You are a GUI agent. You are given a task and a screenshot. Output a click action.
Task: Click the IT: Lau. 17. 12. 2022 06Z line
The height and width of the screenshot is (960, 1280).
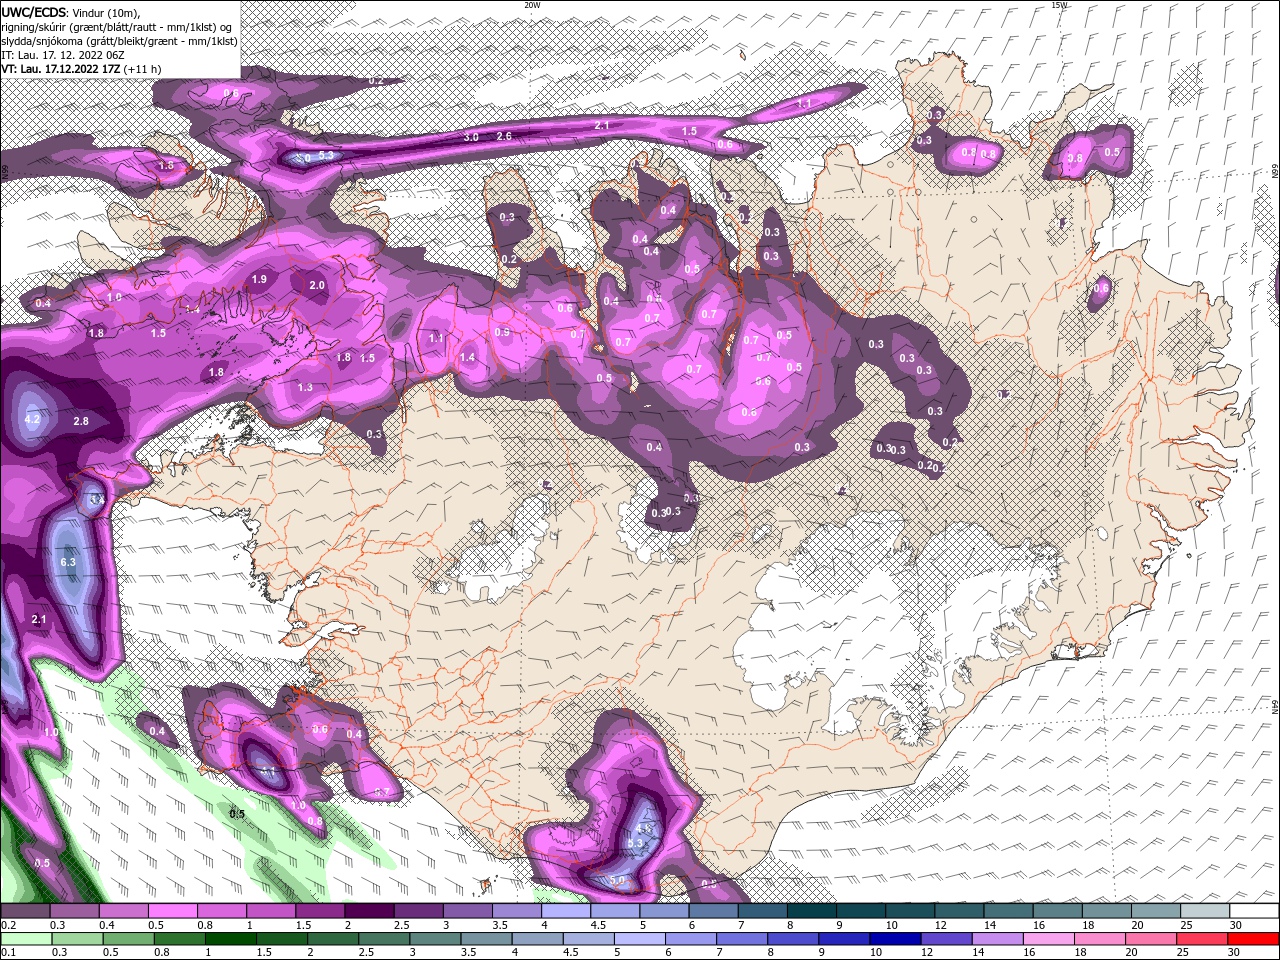point(62,55)
